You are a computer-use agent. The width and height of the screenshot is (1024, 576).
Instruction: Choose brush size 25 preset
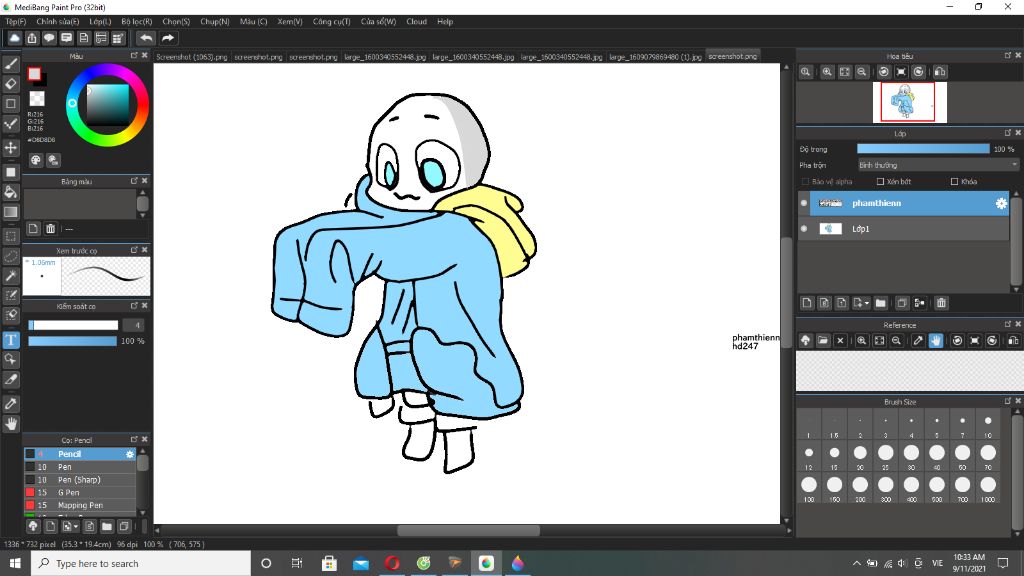pos(886,455)
